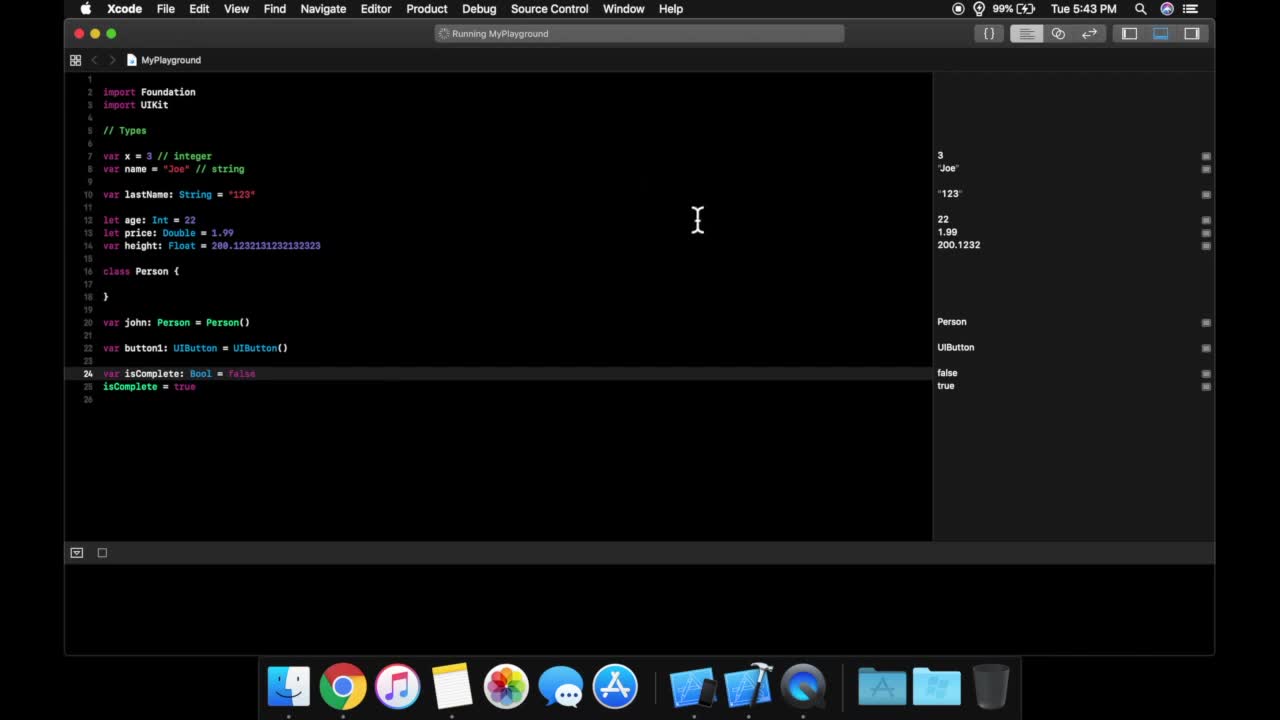This screenshot has width=1280, height=720.
Task: Open the Library with curly braces button
Action: click(989, 33)
